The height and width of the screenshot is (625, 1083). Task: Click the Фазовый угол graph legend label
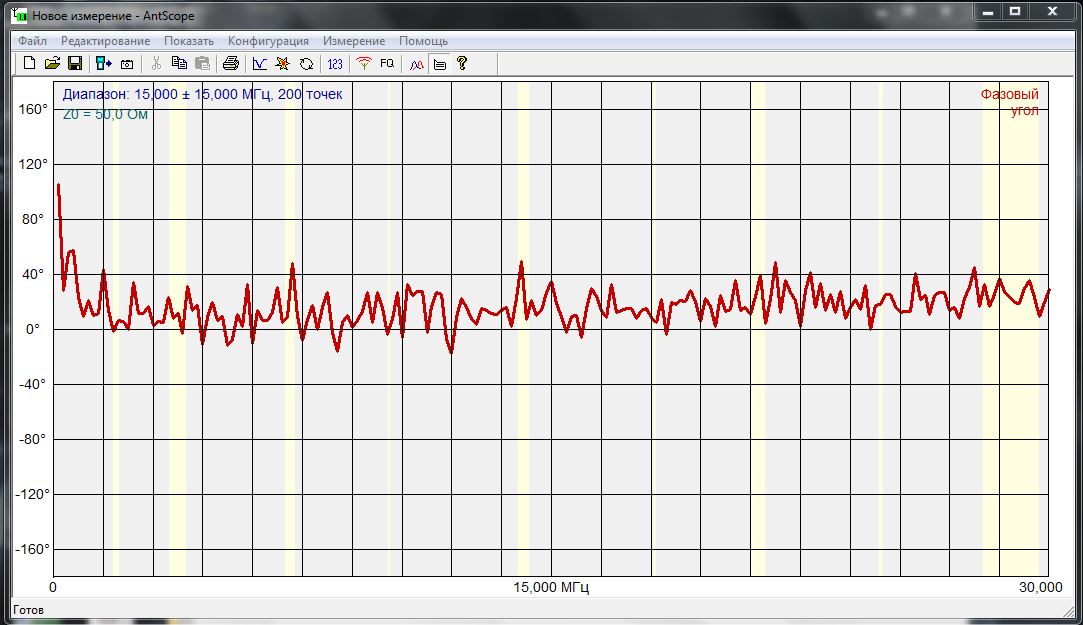click(x=1009, y=102)
